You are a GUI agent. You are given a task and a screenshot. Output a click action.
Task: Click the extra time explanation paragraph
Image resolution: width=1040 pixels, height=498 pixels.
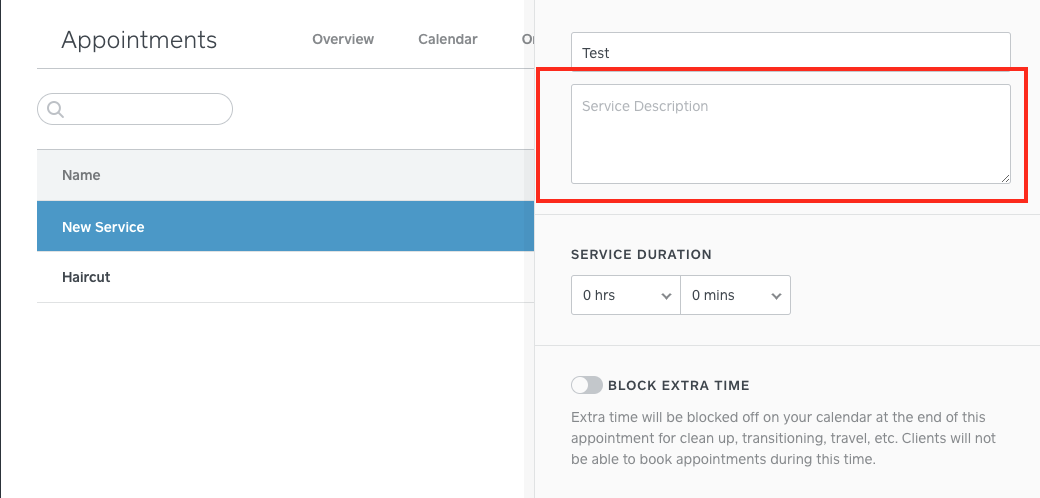pos(785,438)
